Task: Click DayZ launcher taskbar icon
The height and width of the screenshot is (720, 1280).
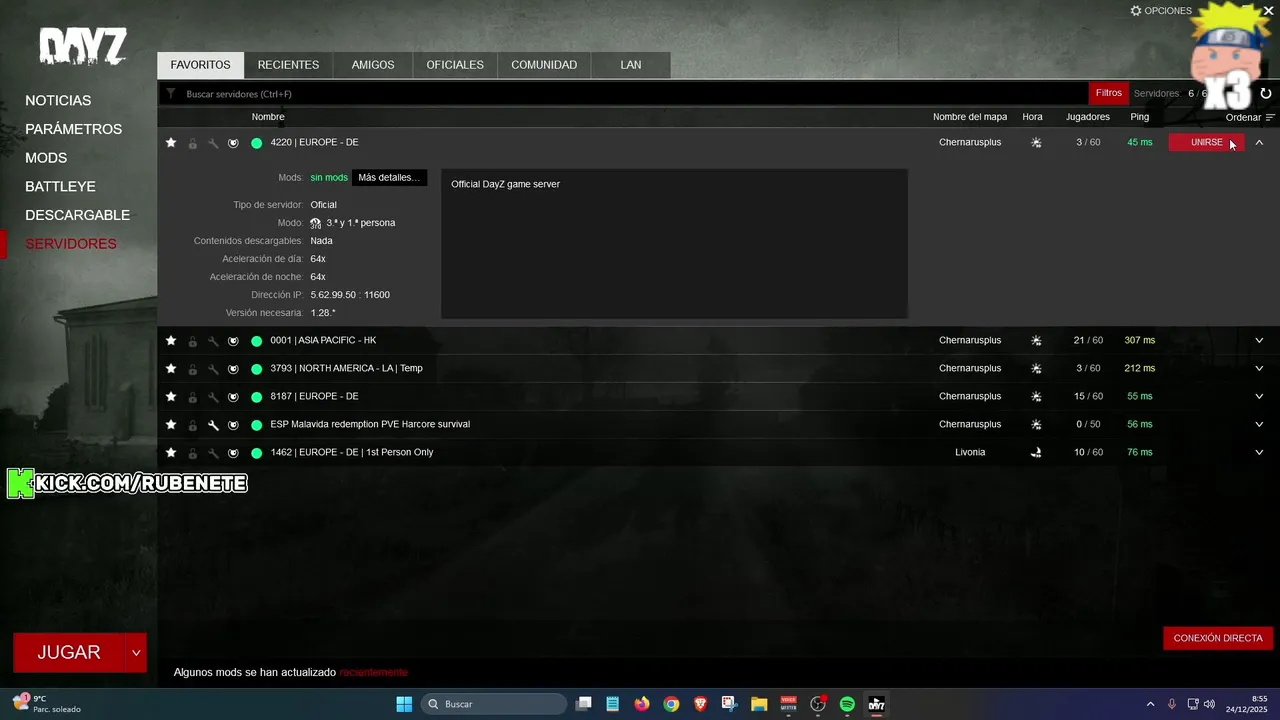Action: (876, 704)
